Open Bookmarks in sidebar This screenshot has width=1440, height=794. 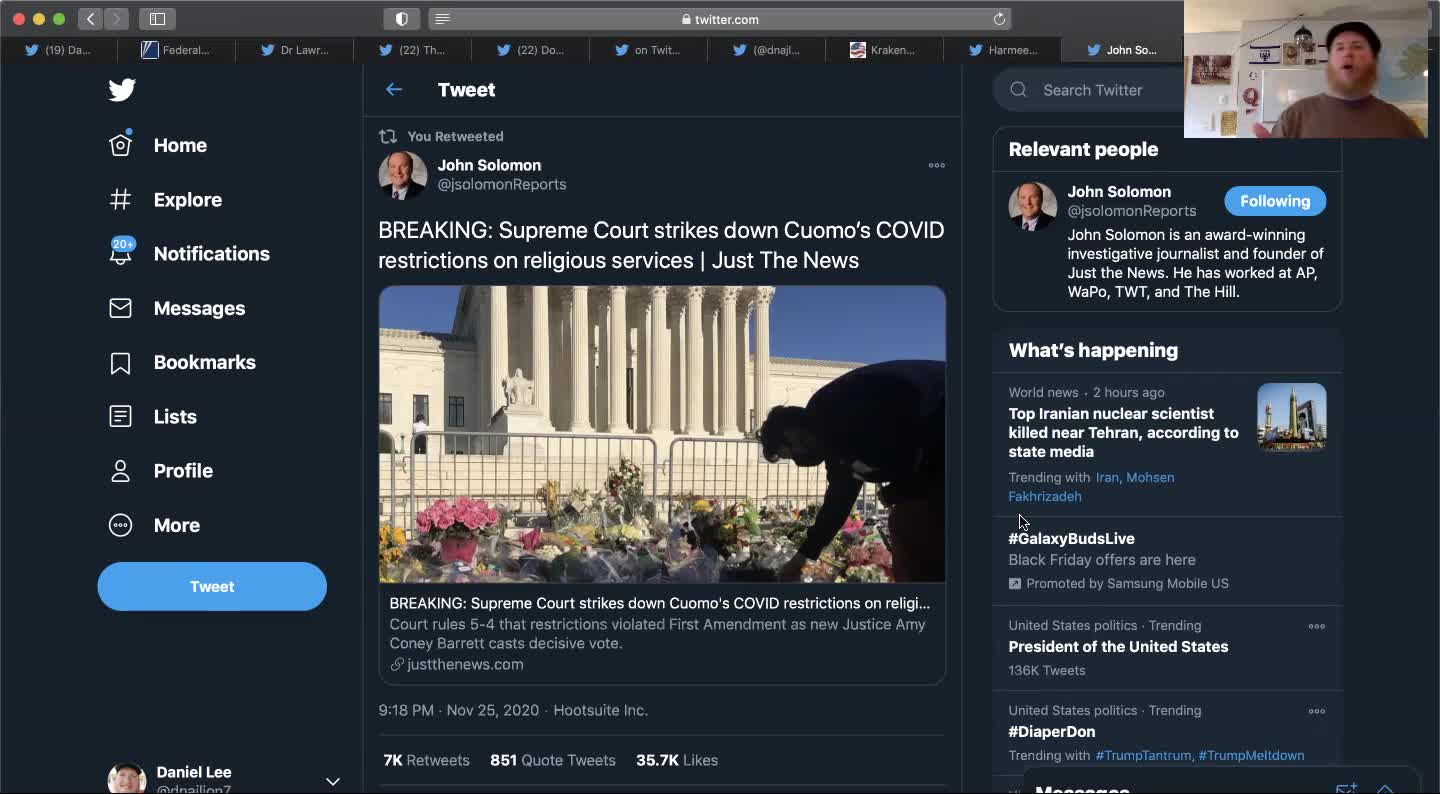click(182, 362)
